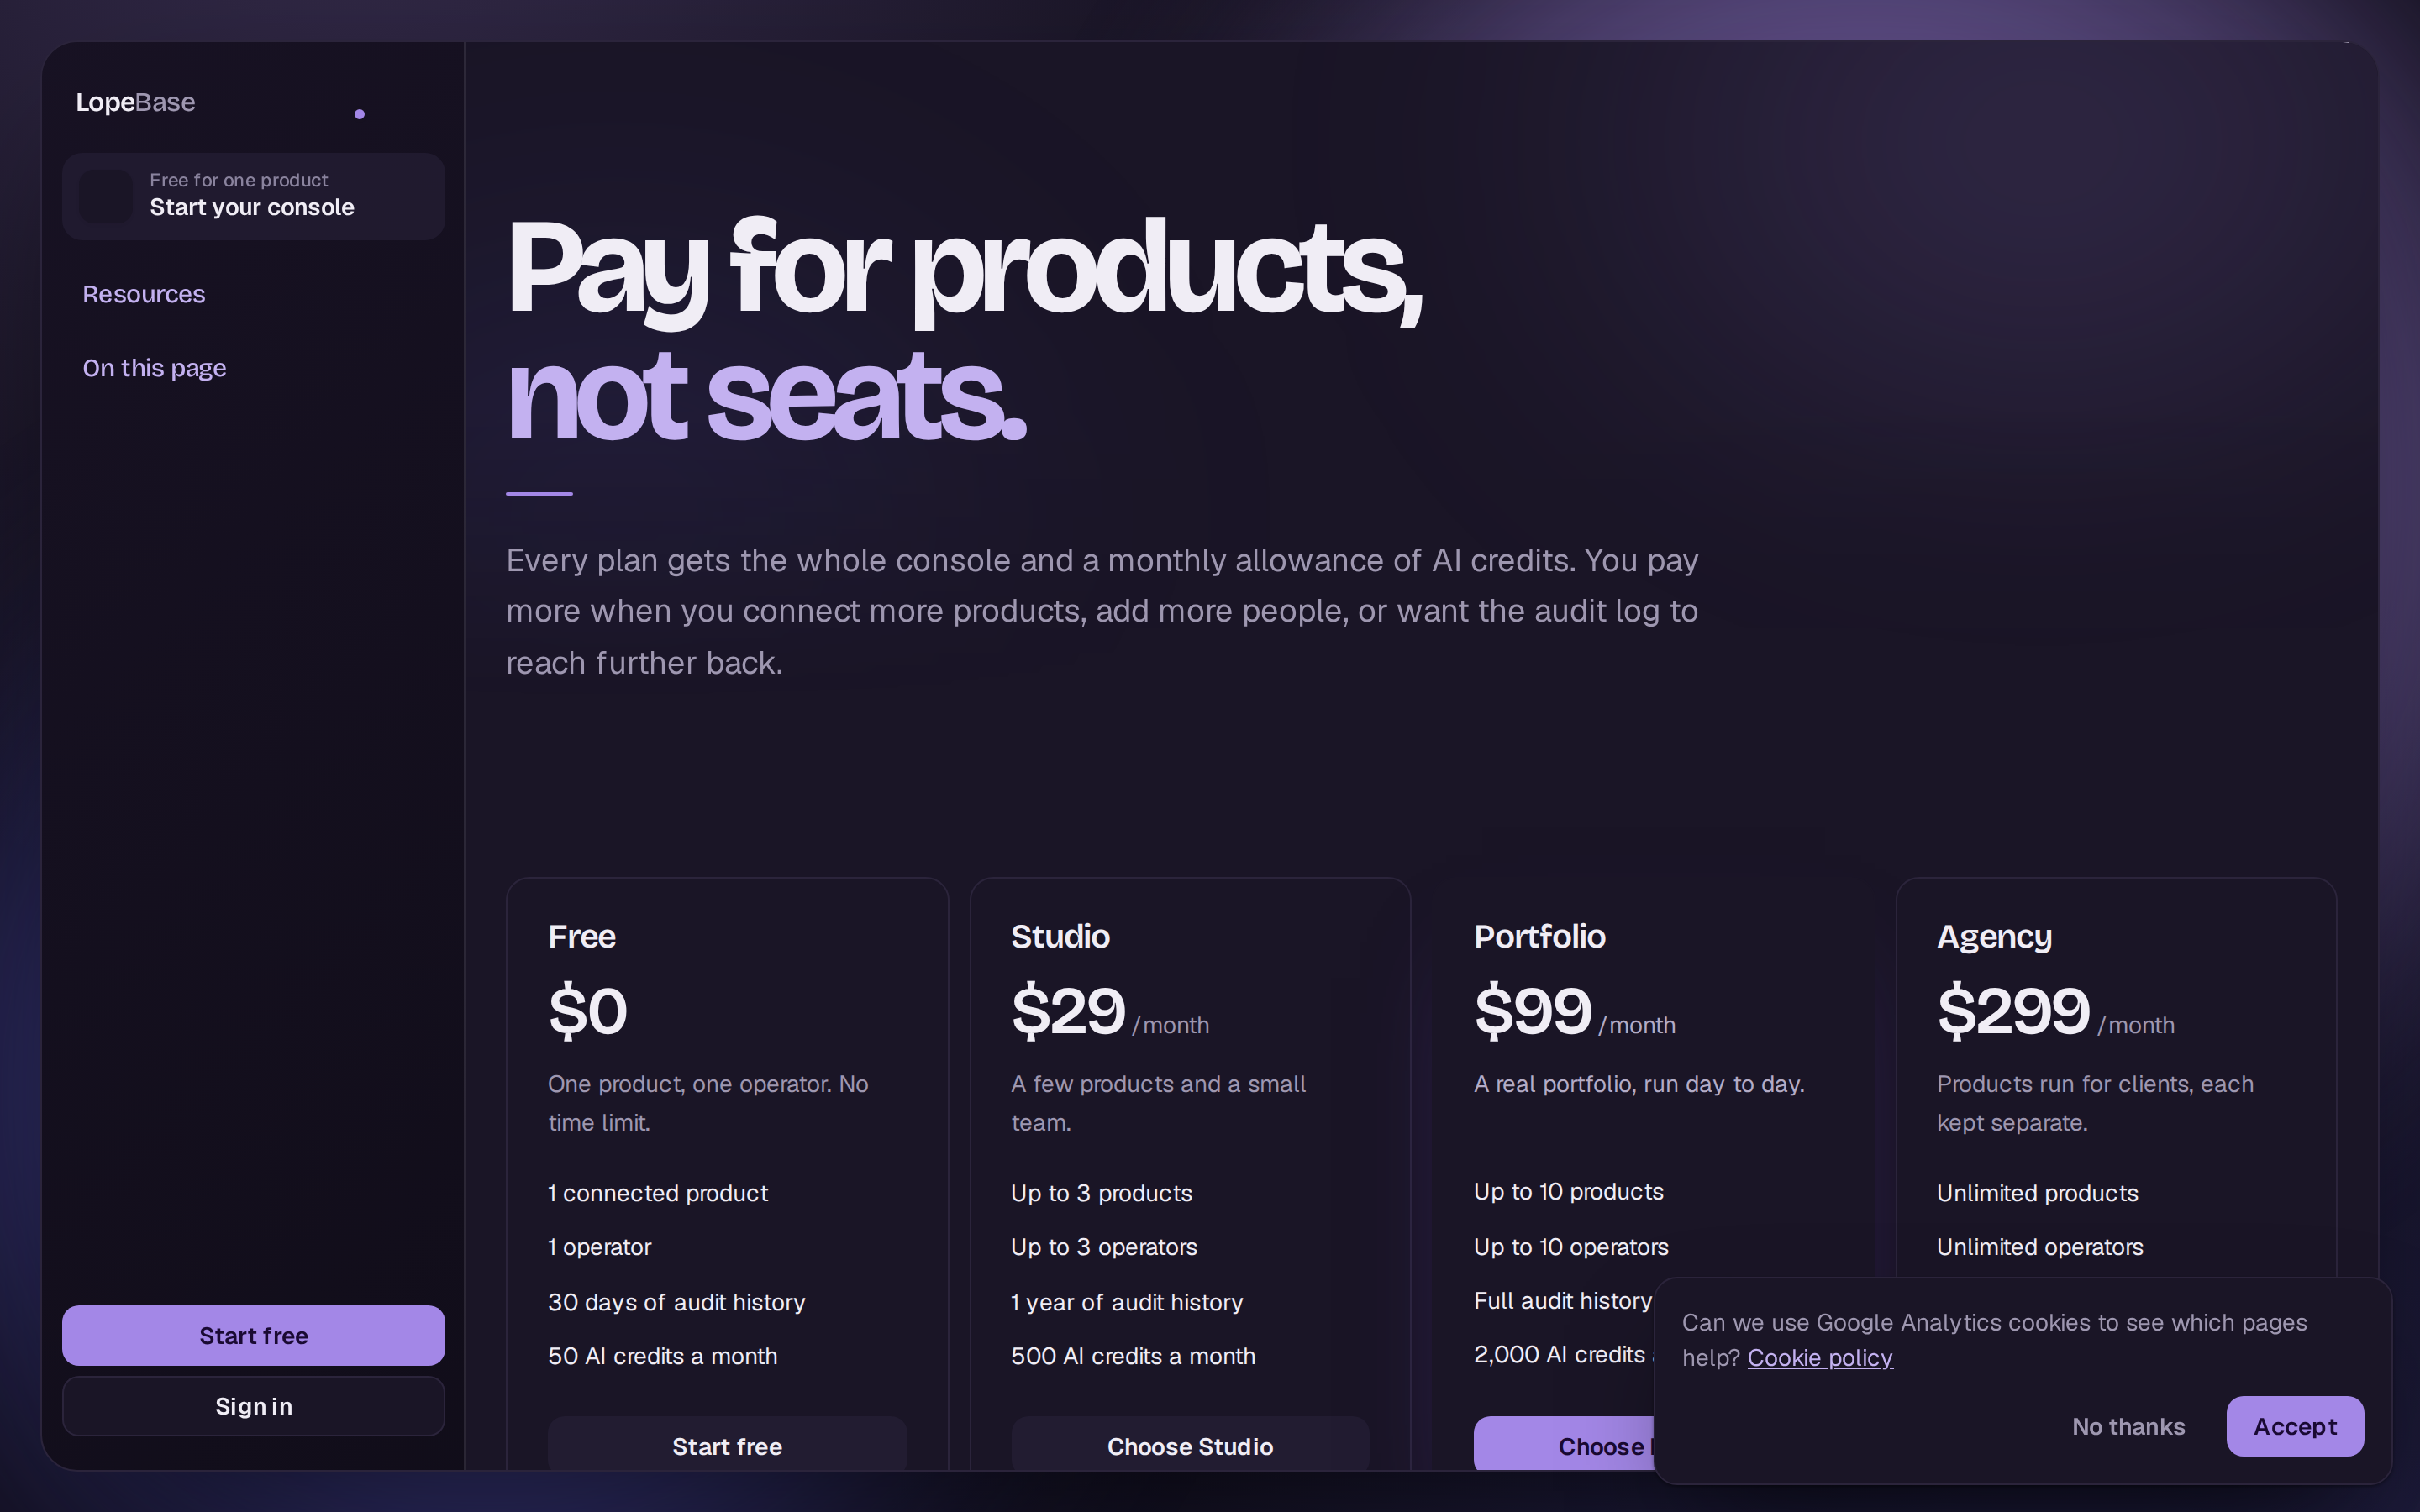Click Start free in the Free plan card
Viewport: 2420px width, 1512px height.
point(727,1444)
